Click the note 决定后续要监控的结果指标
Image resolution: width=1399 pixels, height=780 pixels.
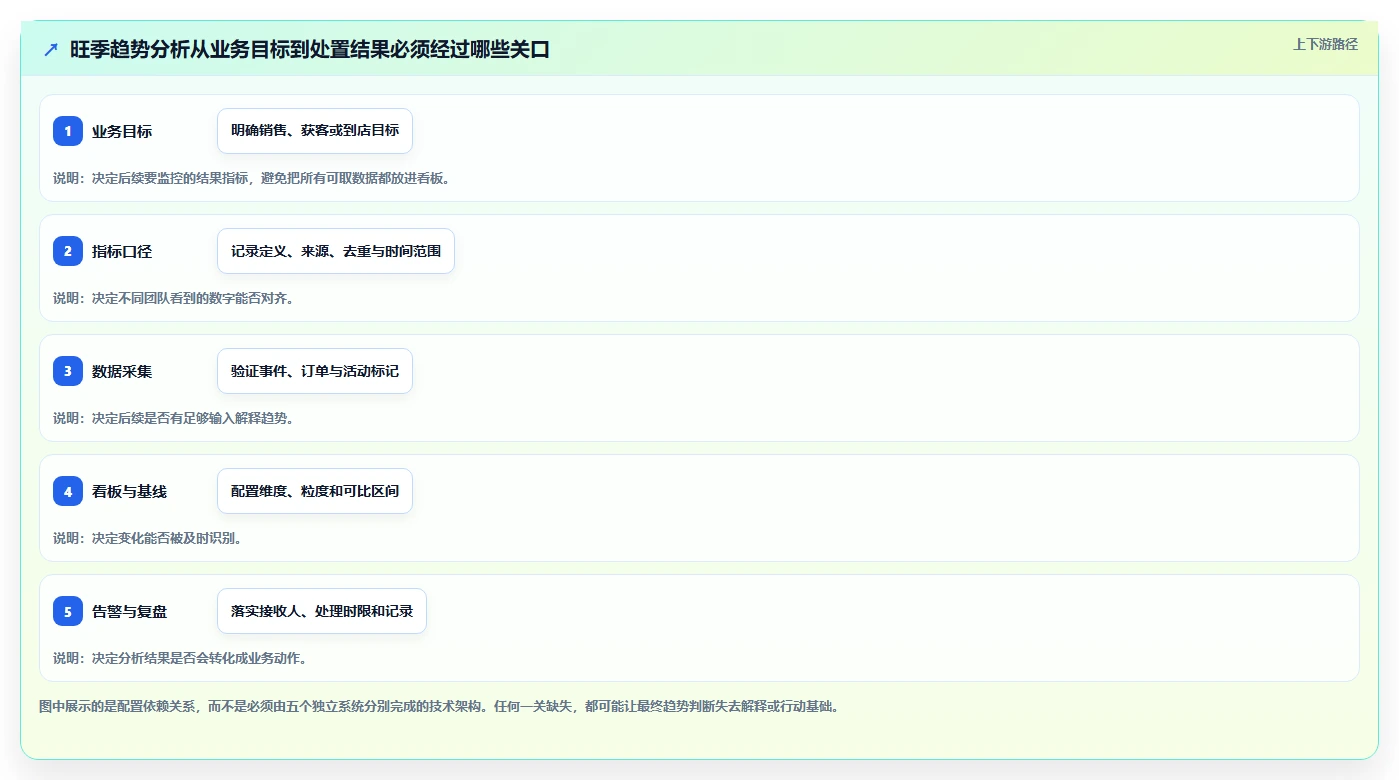[251, 178]
